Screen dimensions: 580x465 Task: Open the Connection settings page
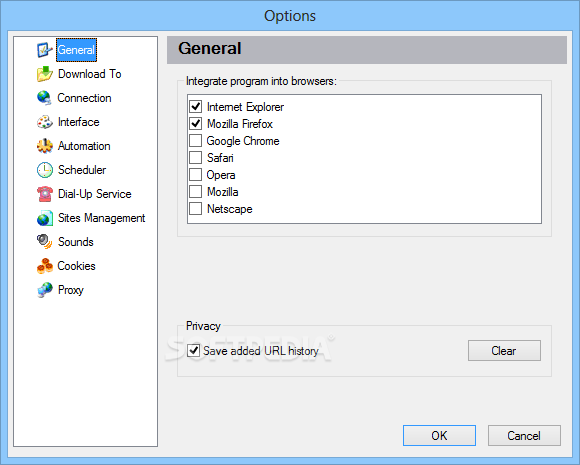[x=84, y=98]
